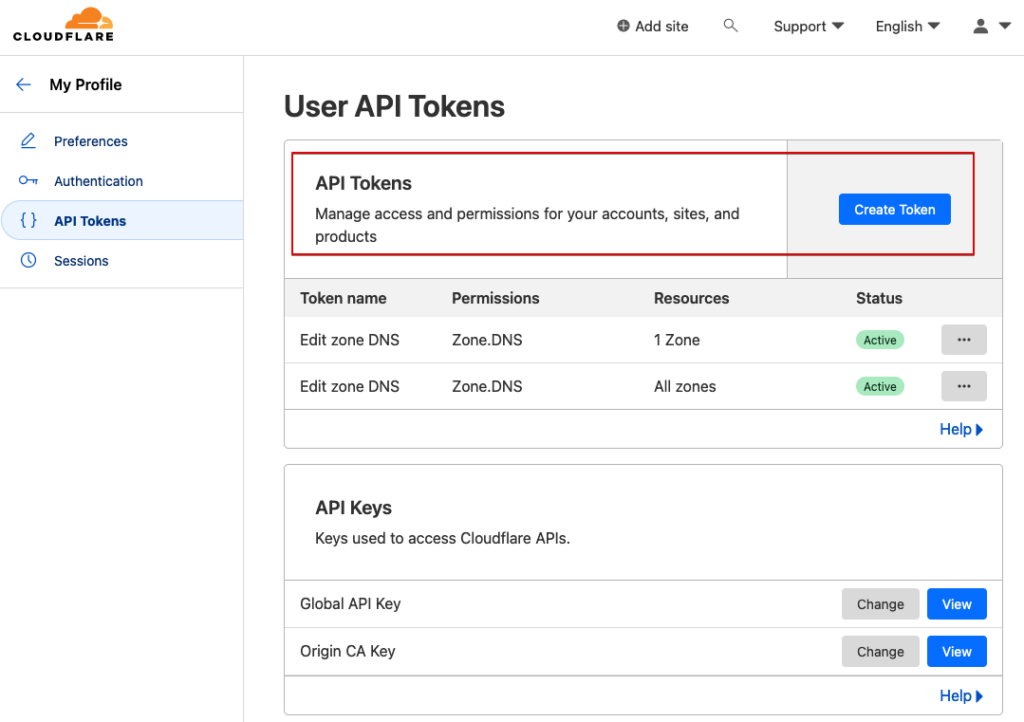Open options menu for All zones token
Image resolution: width=1024 pixels, height=722 pixels.
pos(963,386)
